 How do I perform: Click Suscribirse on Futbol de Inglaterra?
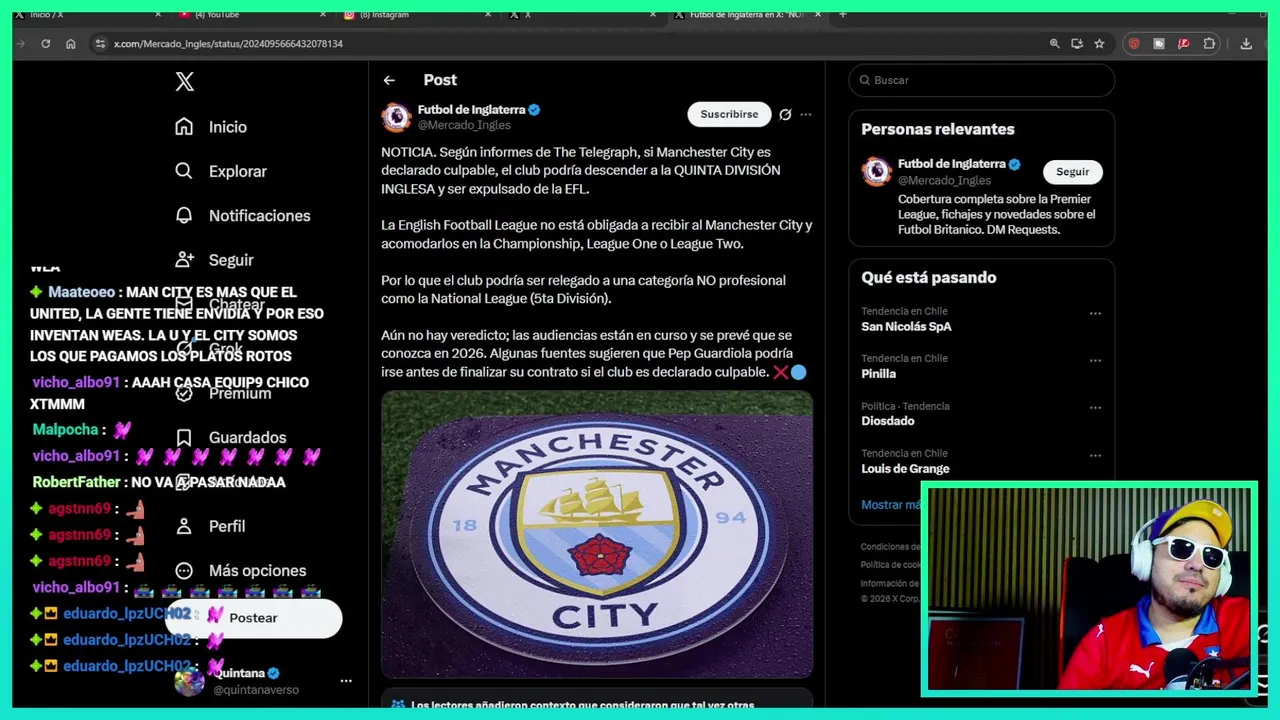coord(729,114)
